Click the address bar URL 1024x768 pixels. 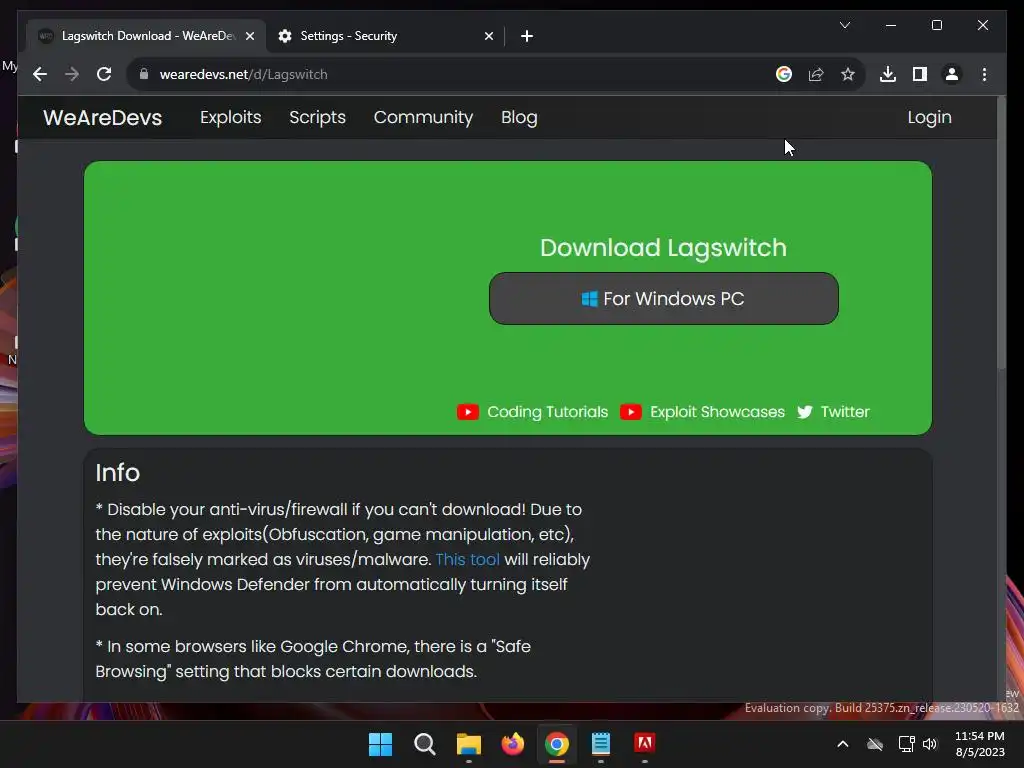tap(244, 74)
